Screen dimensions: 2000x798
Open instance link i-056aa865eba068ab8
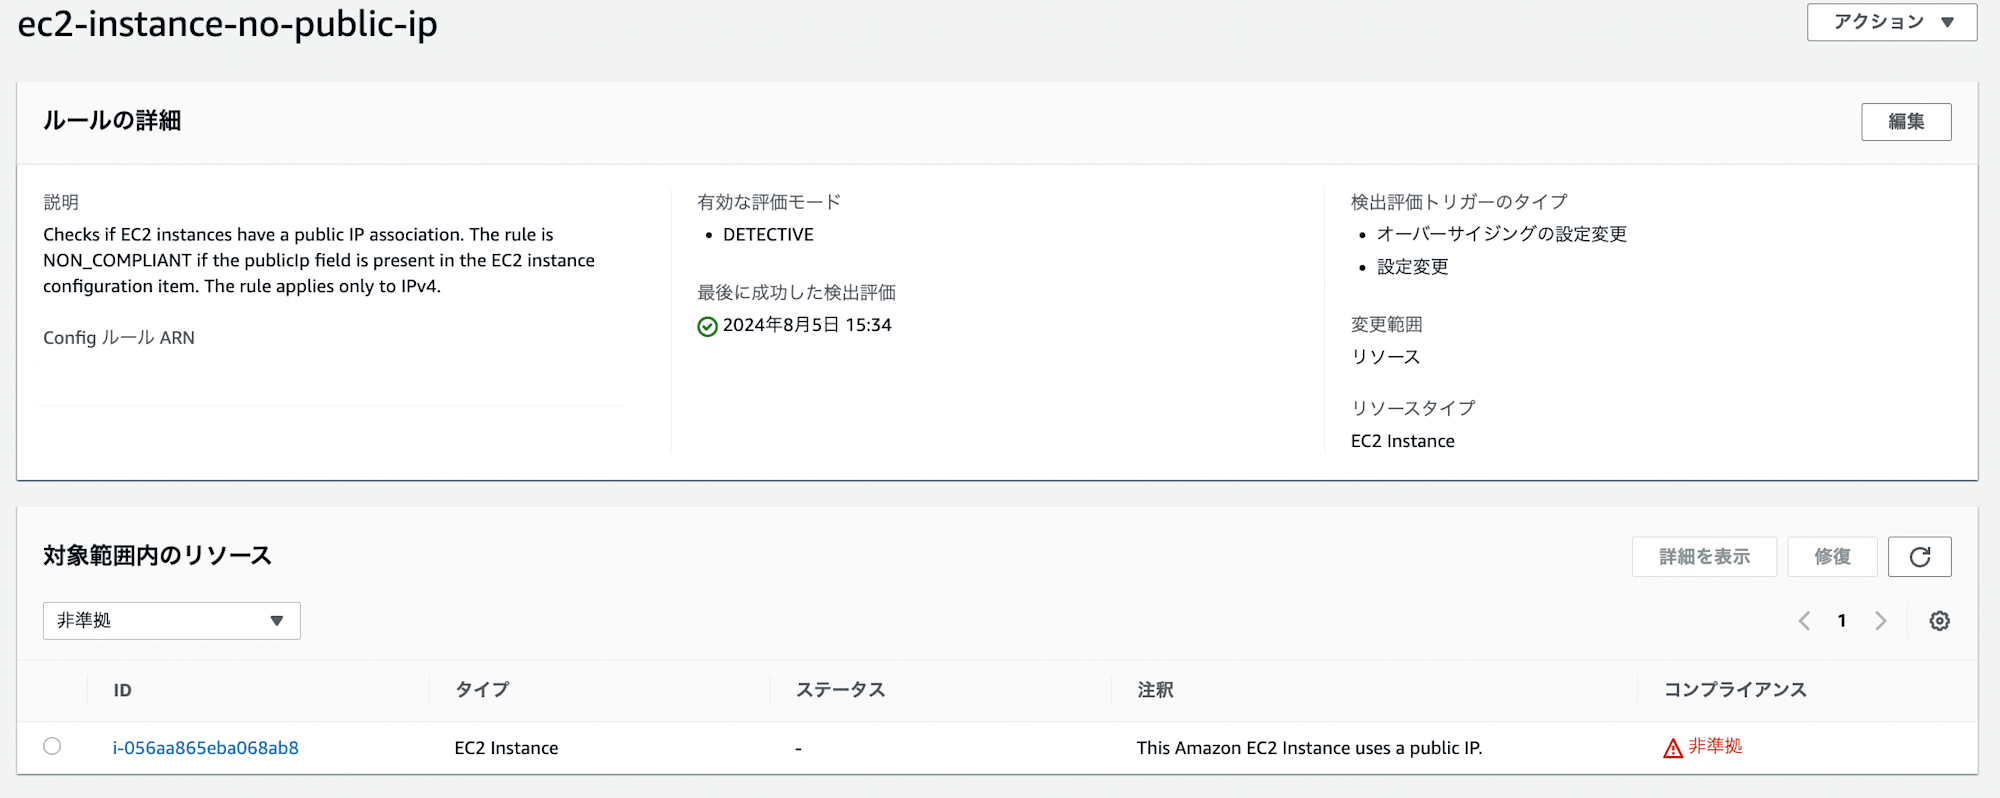click(205, 748)
